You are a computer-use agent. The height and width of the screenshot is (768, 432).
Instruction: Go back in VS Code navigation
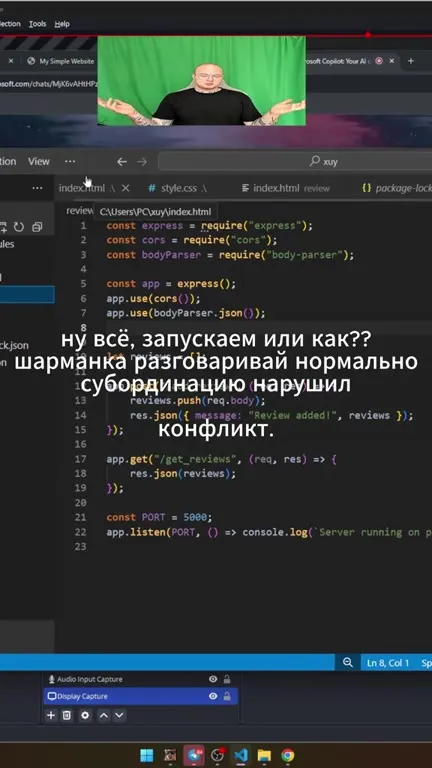(122, 162)
